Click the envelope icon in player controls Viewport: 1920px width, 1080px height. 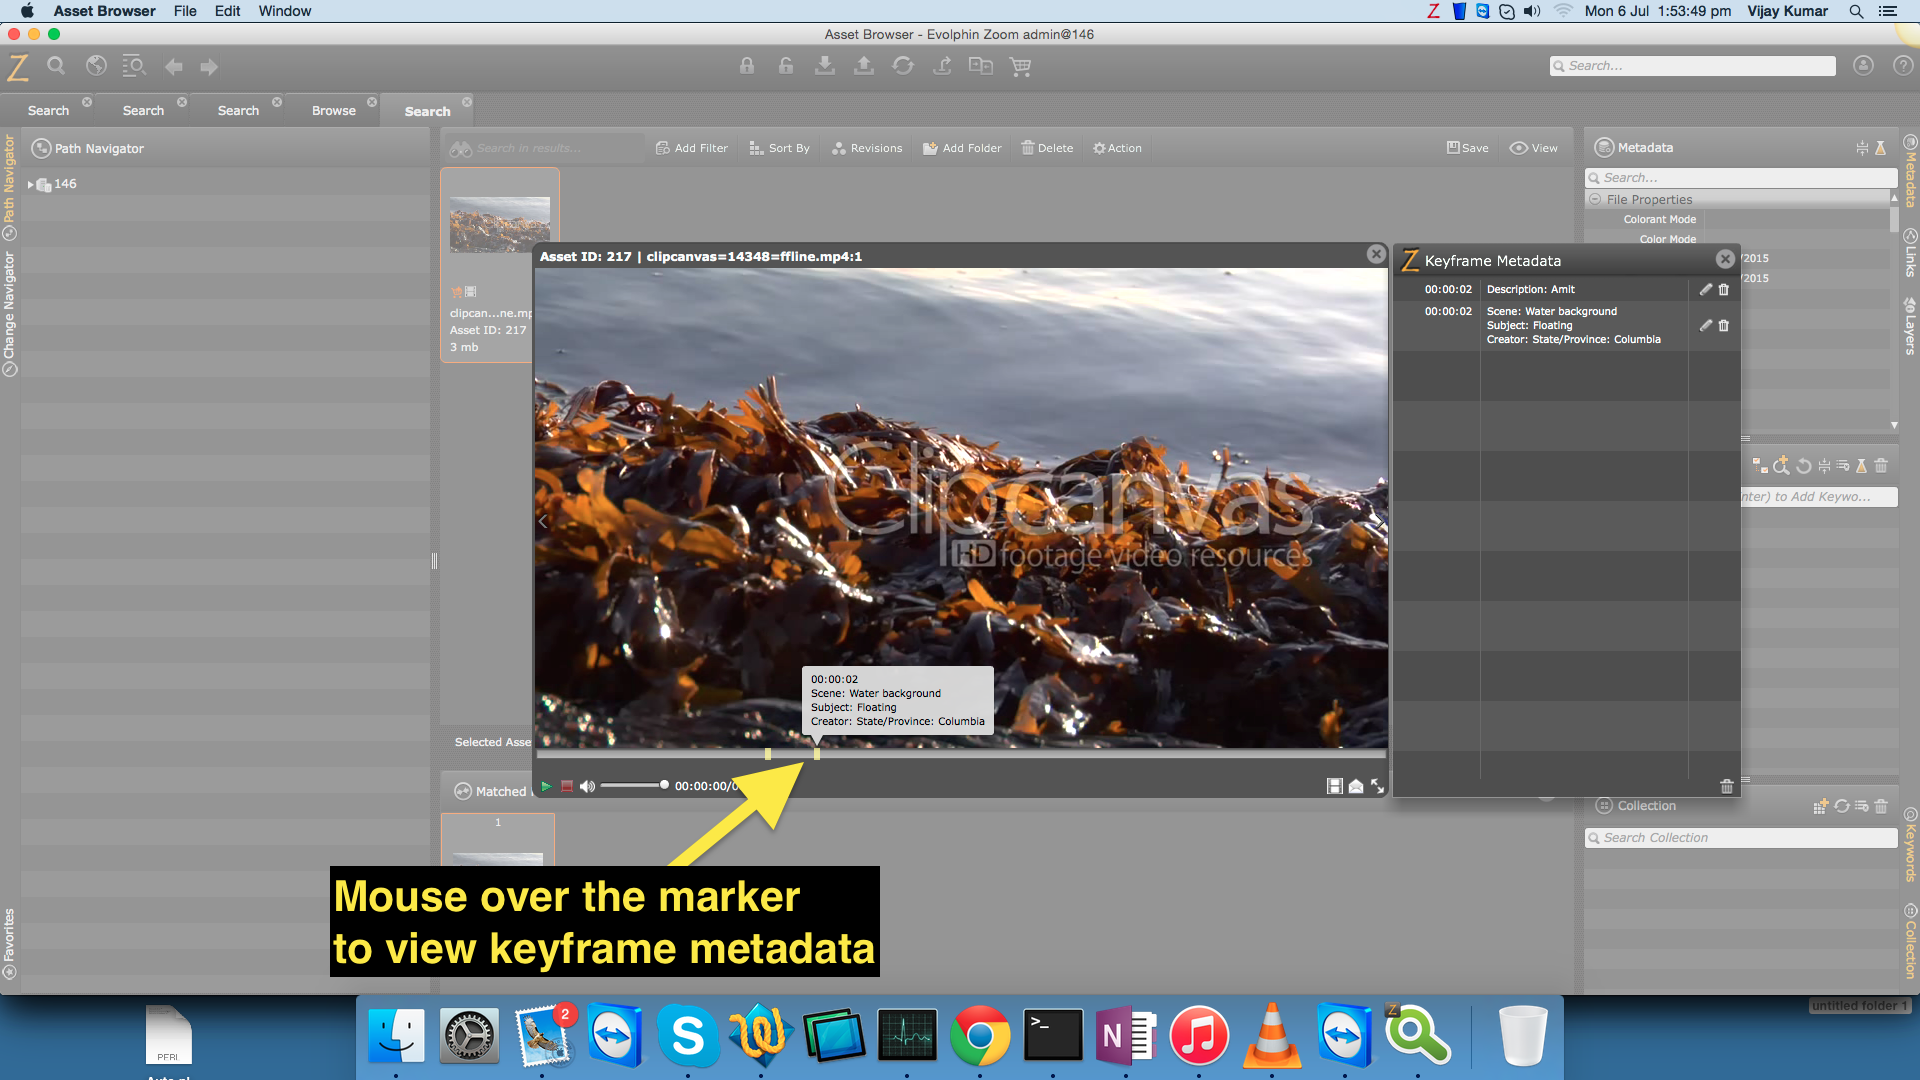coord(1356,787)
